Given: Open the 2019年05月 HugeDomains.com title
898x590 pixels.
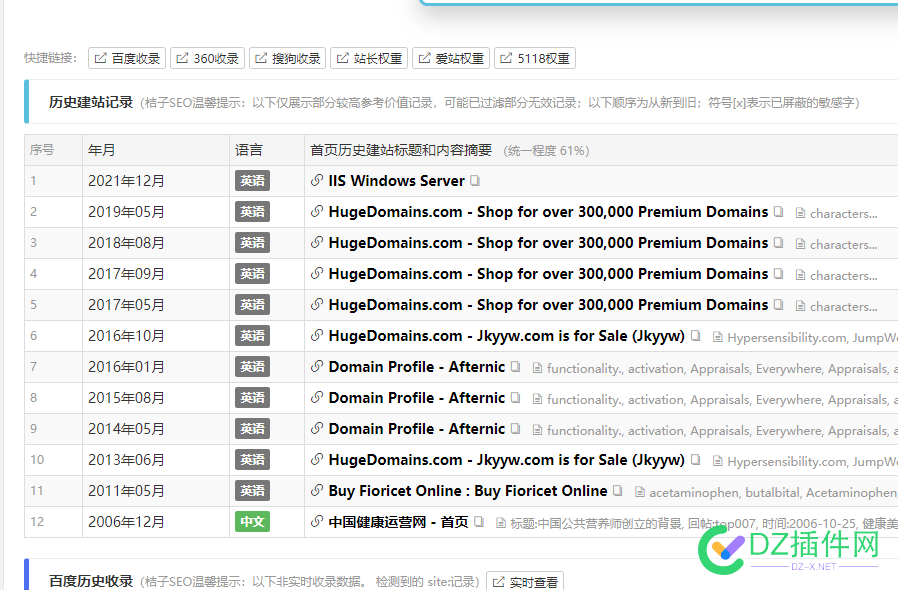Looking at the screenshot, I should 548,212.
